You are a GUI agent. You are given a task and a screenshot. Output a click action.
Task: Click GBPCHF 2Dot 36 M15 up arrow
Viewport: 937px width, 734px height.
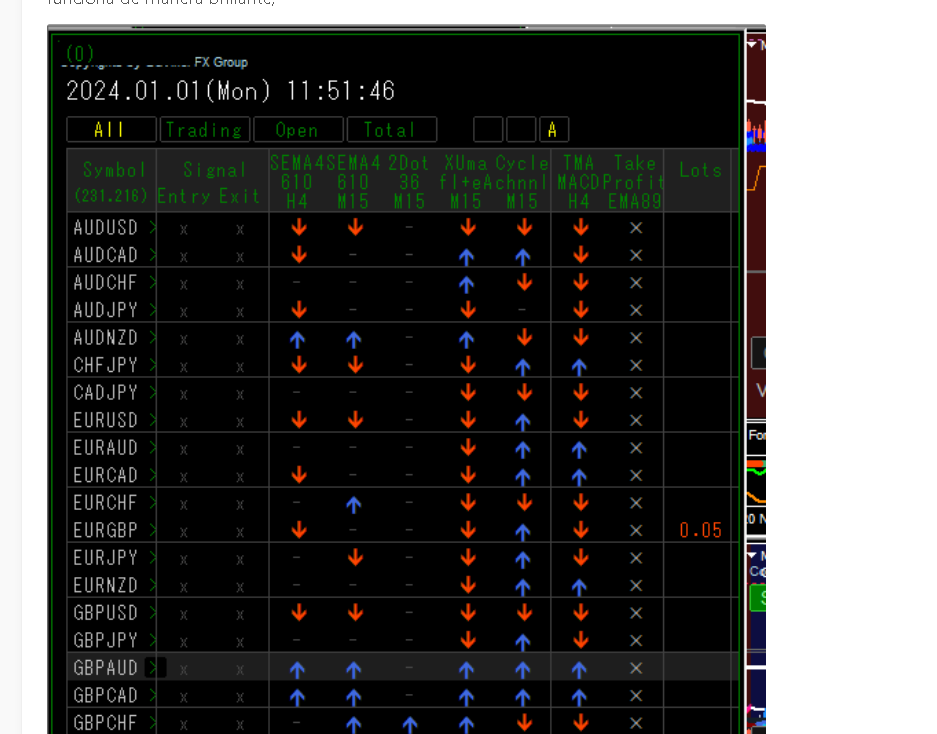[x=410, y=723]
